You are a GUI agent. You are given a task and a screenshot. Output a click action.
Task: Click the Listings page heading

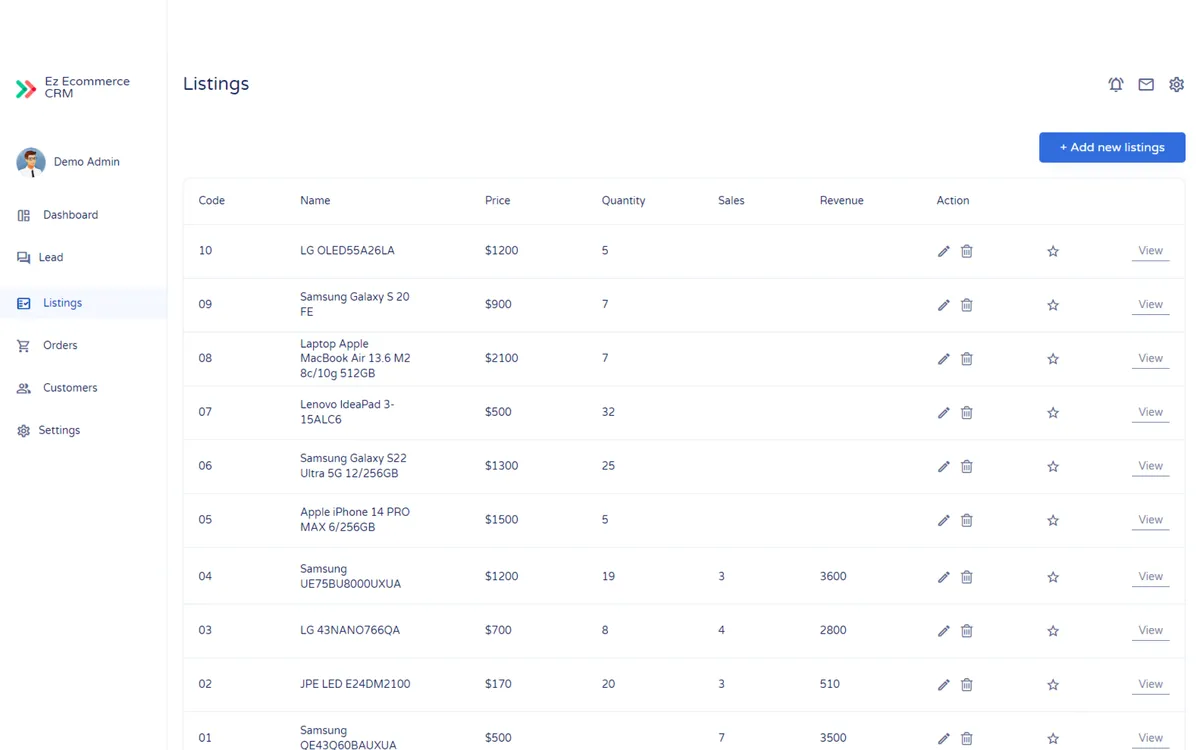pyautogui.click(x=216, y=84)
